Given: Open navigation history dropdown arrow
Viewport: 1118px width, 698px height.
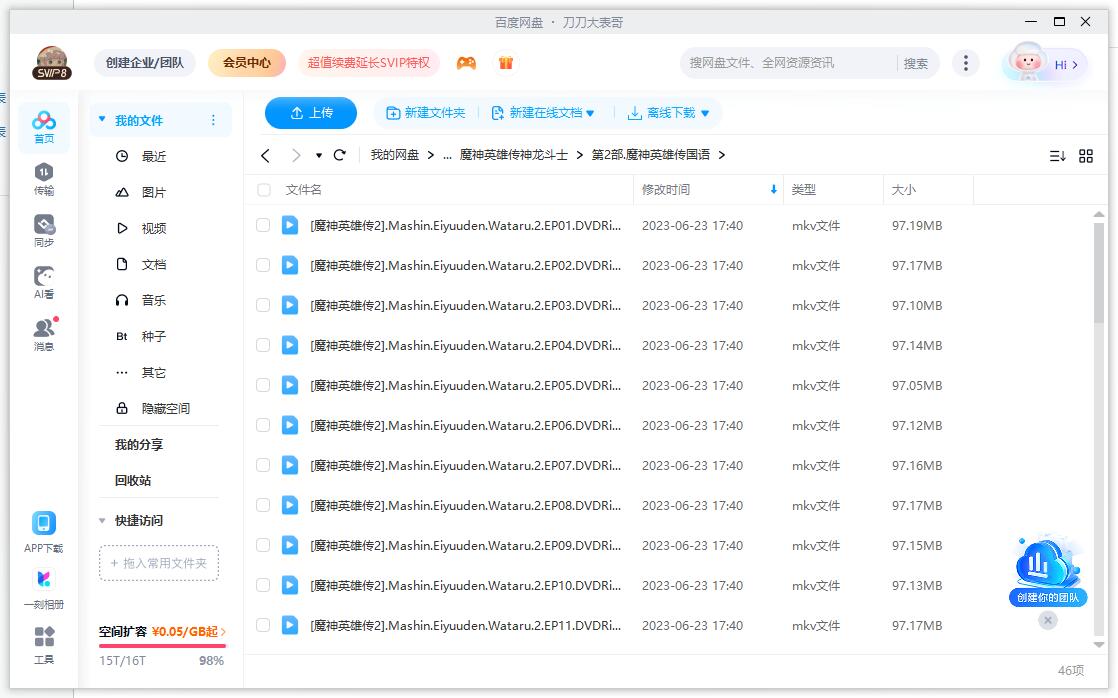Looking at the screenshot, I should 319,155.
